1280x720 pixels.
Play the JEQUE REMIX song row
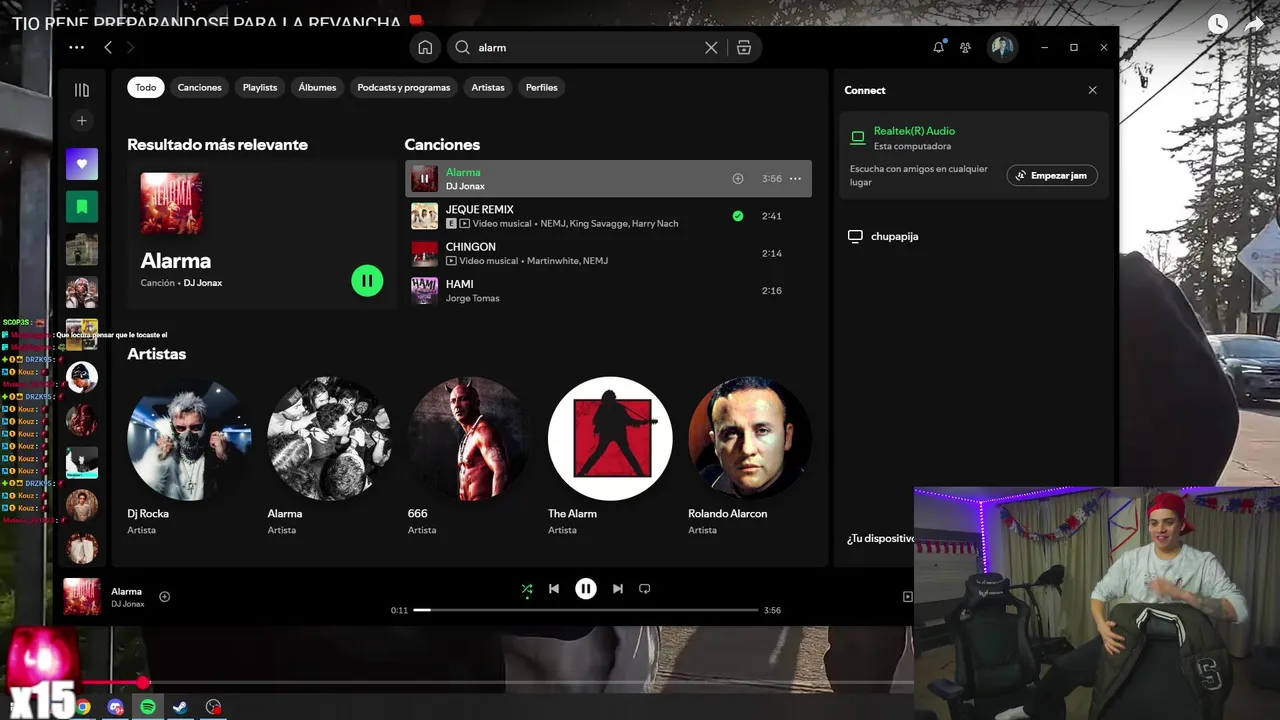608,216
